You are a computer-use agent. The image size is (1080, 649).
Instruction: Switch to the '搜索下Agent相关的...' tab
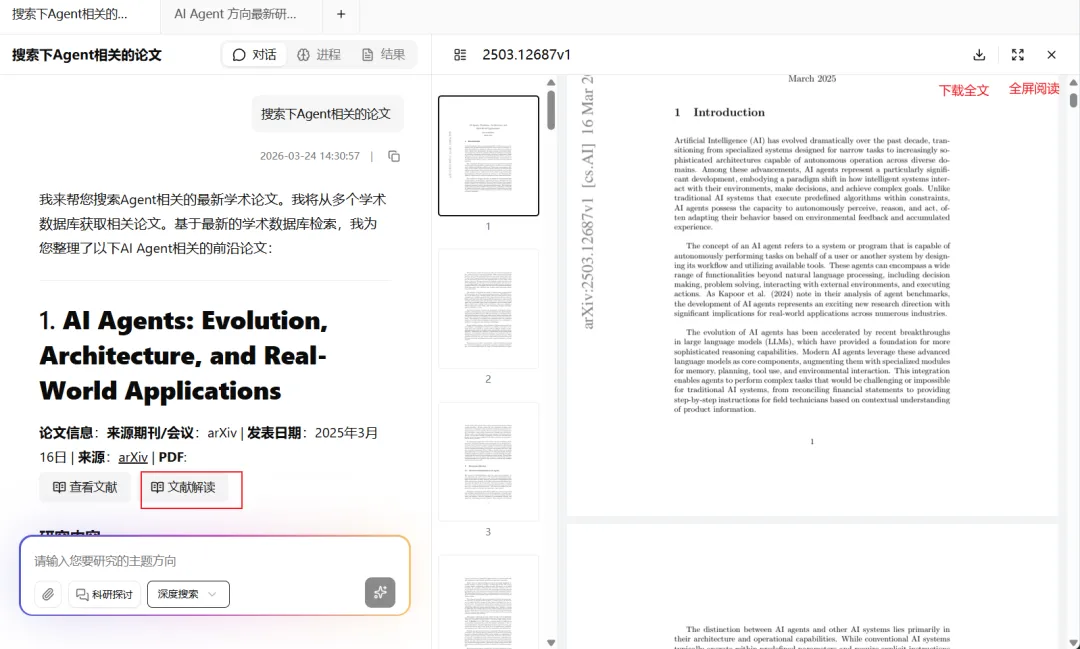tap(70, 14)
